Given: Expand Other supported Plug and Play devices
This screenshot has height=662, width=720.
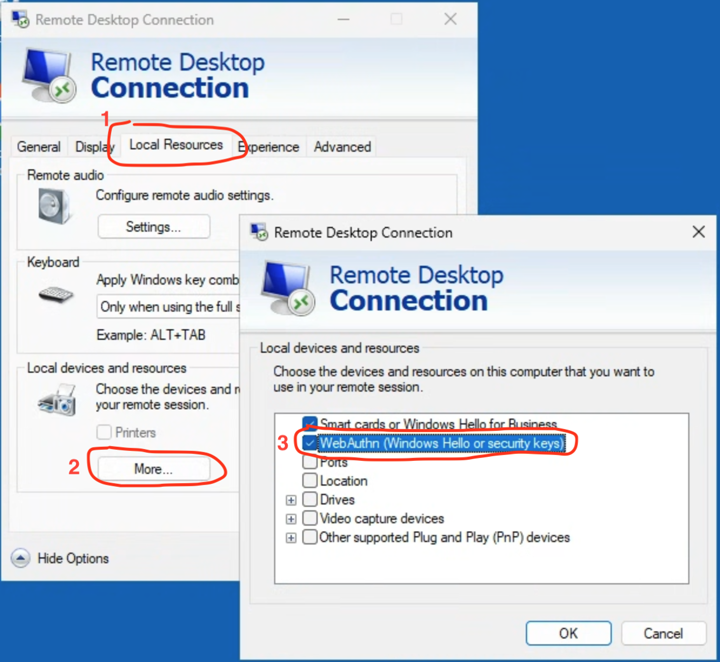Looking at the screenshot, I should [x=291, y=538].
